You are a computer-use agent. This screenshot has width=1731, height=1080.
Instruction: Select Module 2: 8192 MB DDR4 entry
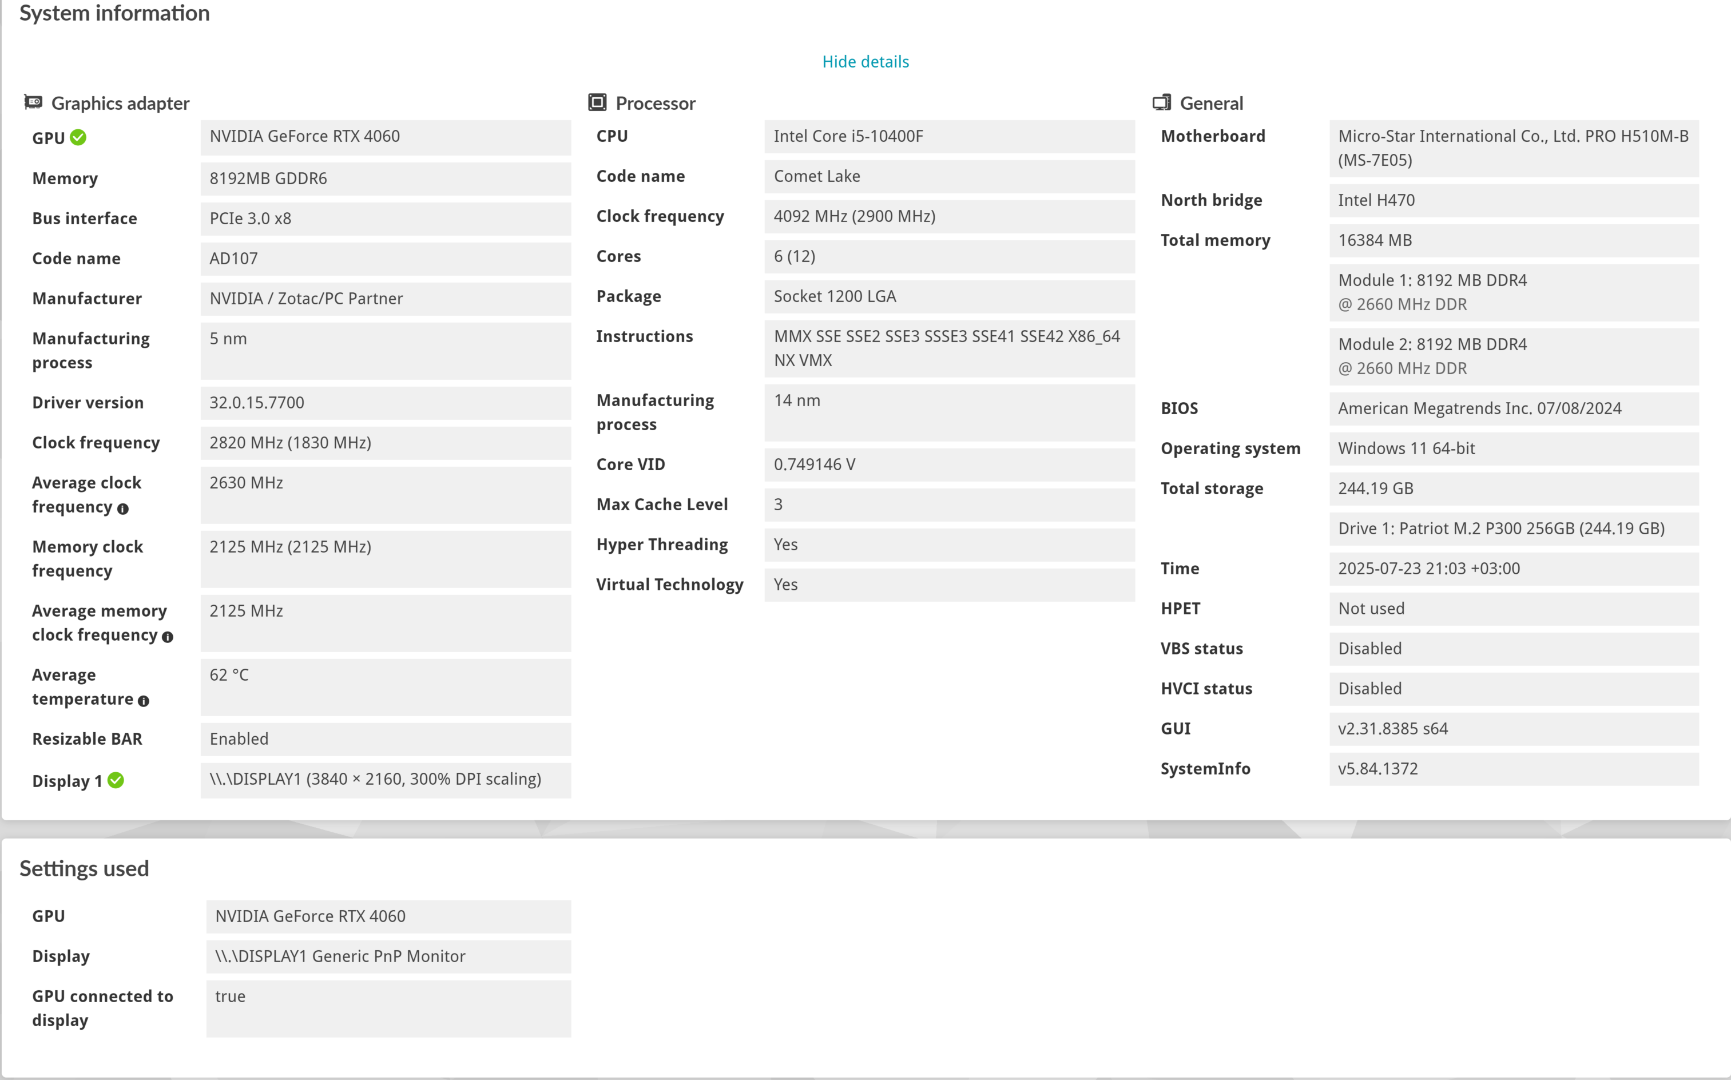[1514, 357]
